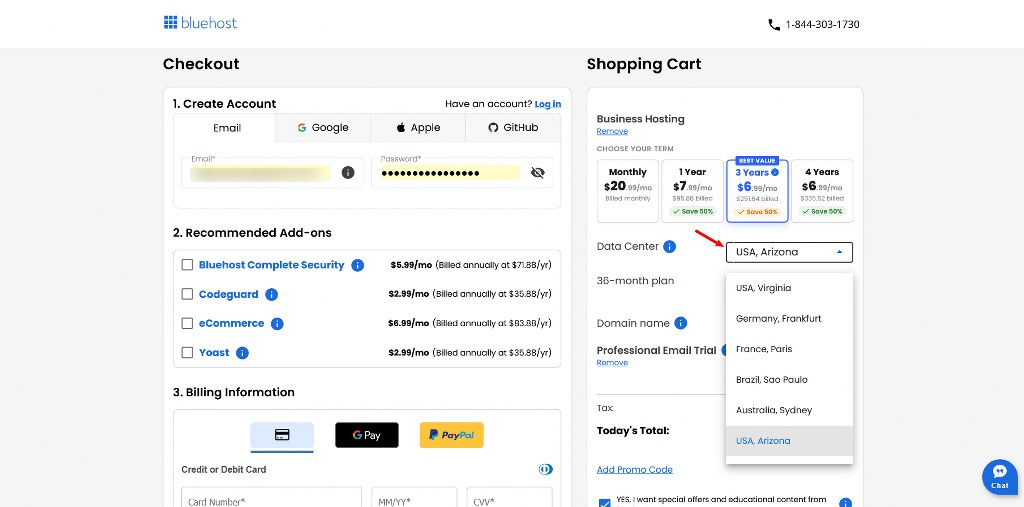1024x507 pixels.
Task: Click info icon beside Bluehost Complete Security
Action: pyautogui.click(x=357, y=265)
